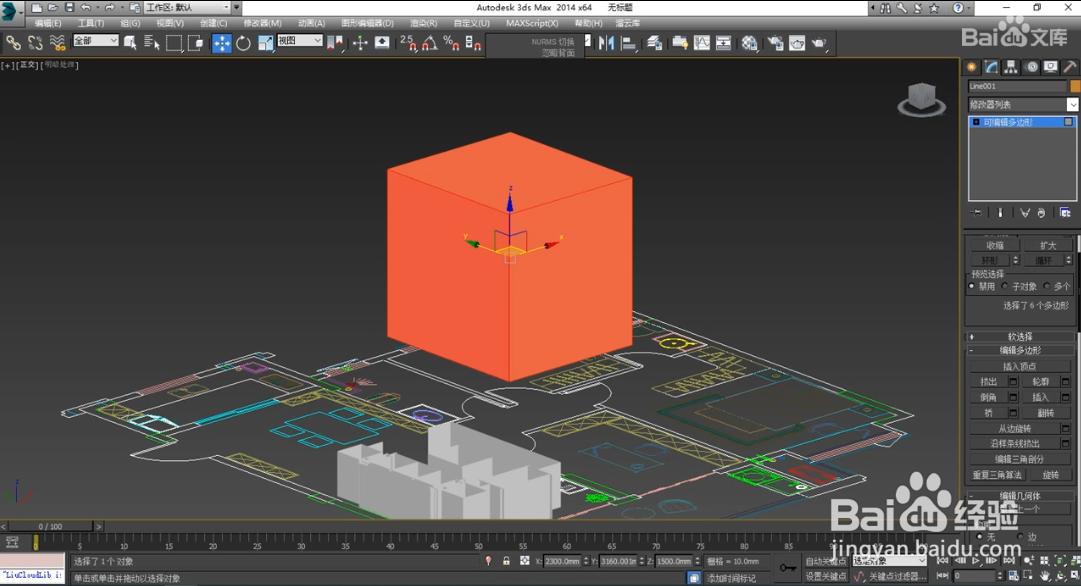Screen dimensions: 1081x586
Task: Open the Curve Editor icon
Action: [702, 43]
